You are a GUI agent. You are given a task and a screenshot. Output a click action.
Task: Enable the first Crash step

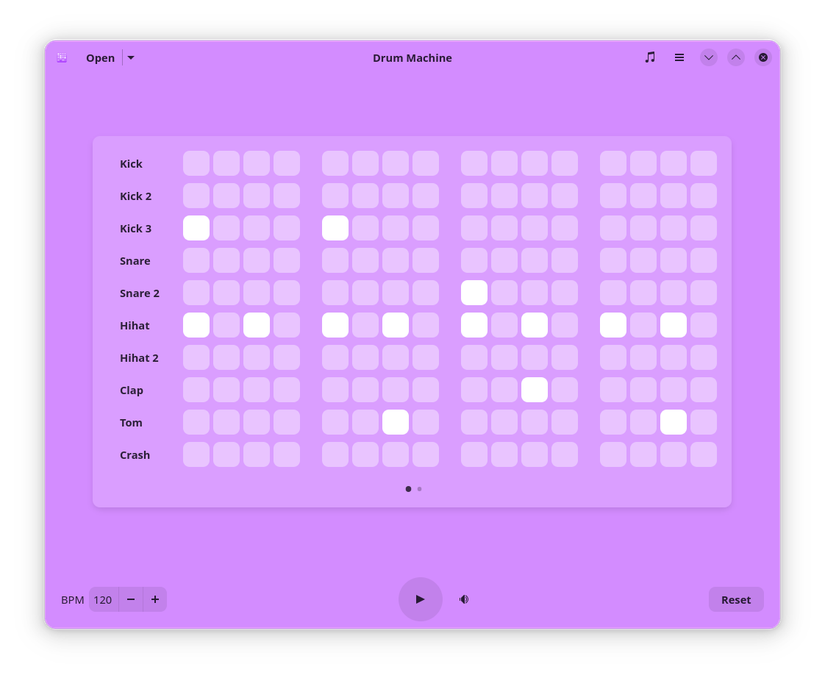(196, 454)
